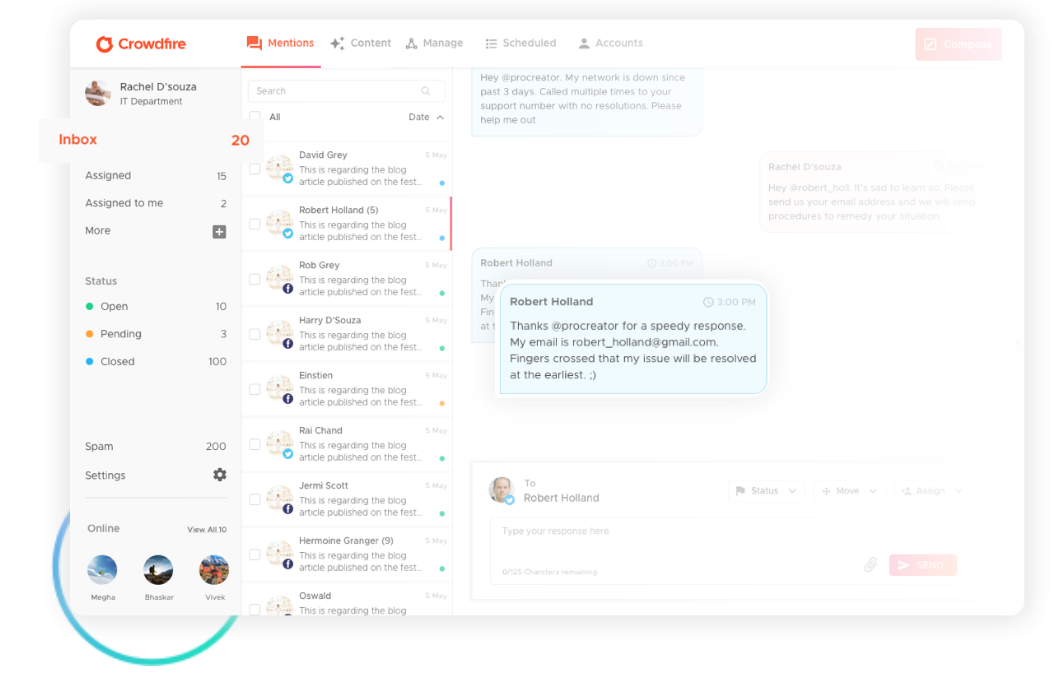This screenshot has width=1060, height=679.
Task: Open the Inbox folder
Action: tap(153, 140)
